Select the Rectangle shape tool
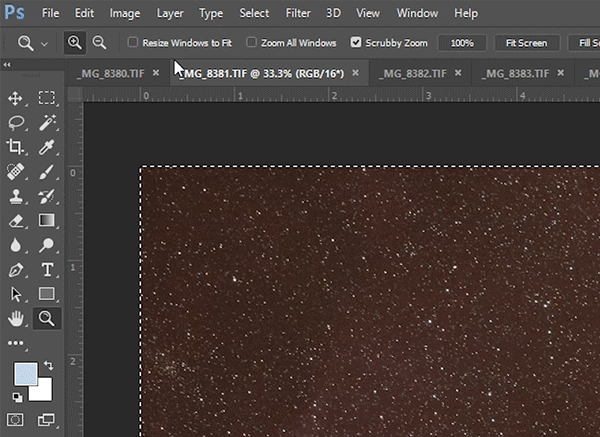This screenshot has width=600, height=437. tap(47, 294)
